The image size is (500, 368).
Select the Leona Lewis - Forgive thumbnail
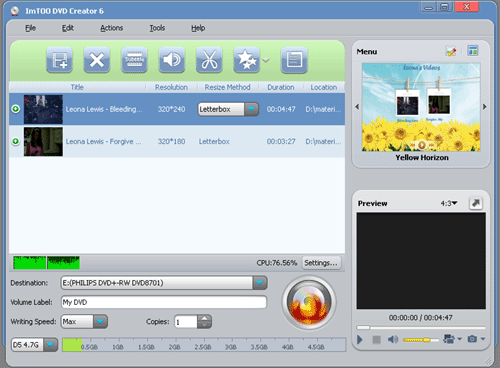43,141
